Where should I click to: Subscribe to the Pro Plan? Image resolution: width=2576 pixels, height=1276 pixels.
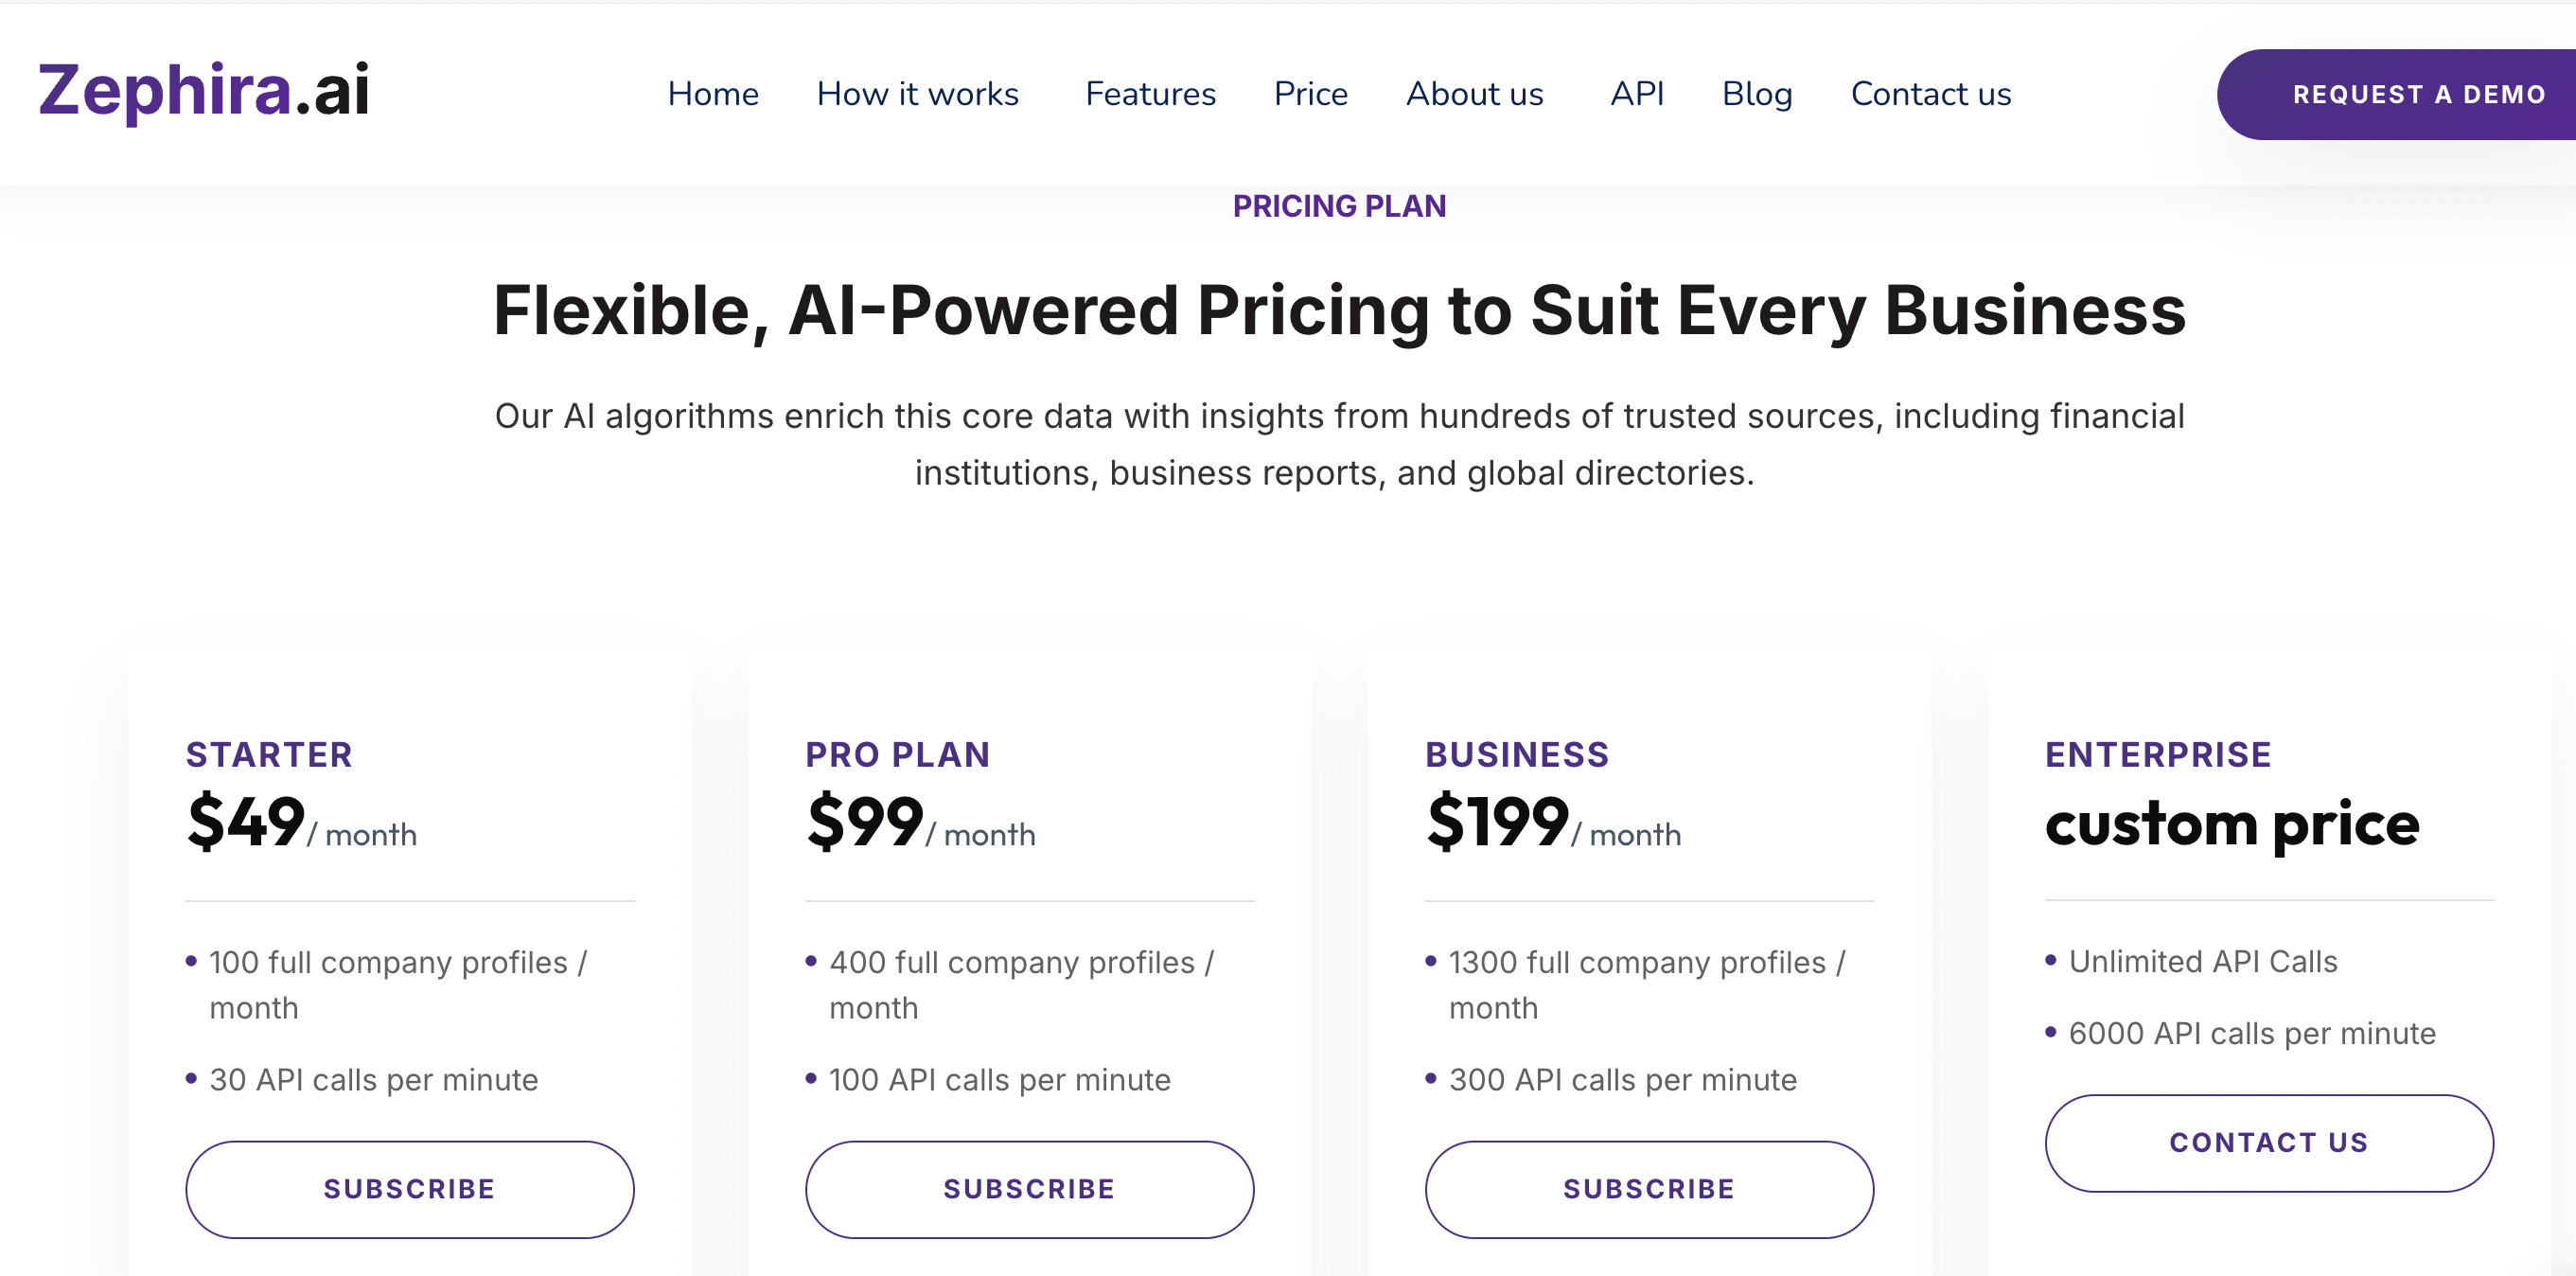(x=1029, y=1189)
